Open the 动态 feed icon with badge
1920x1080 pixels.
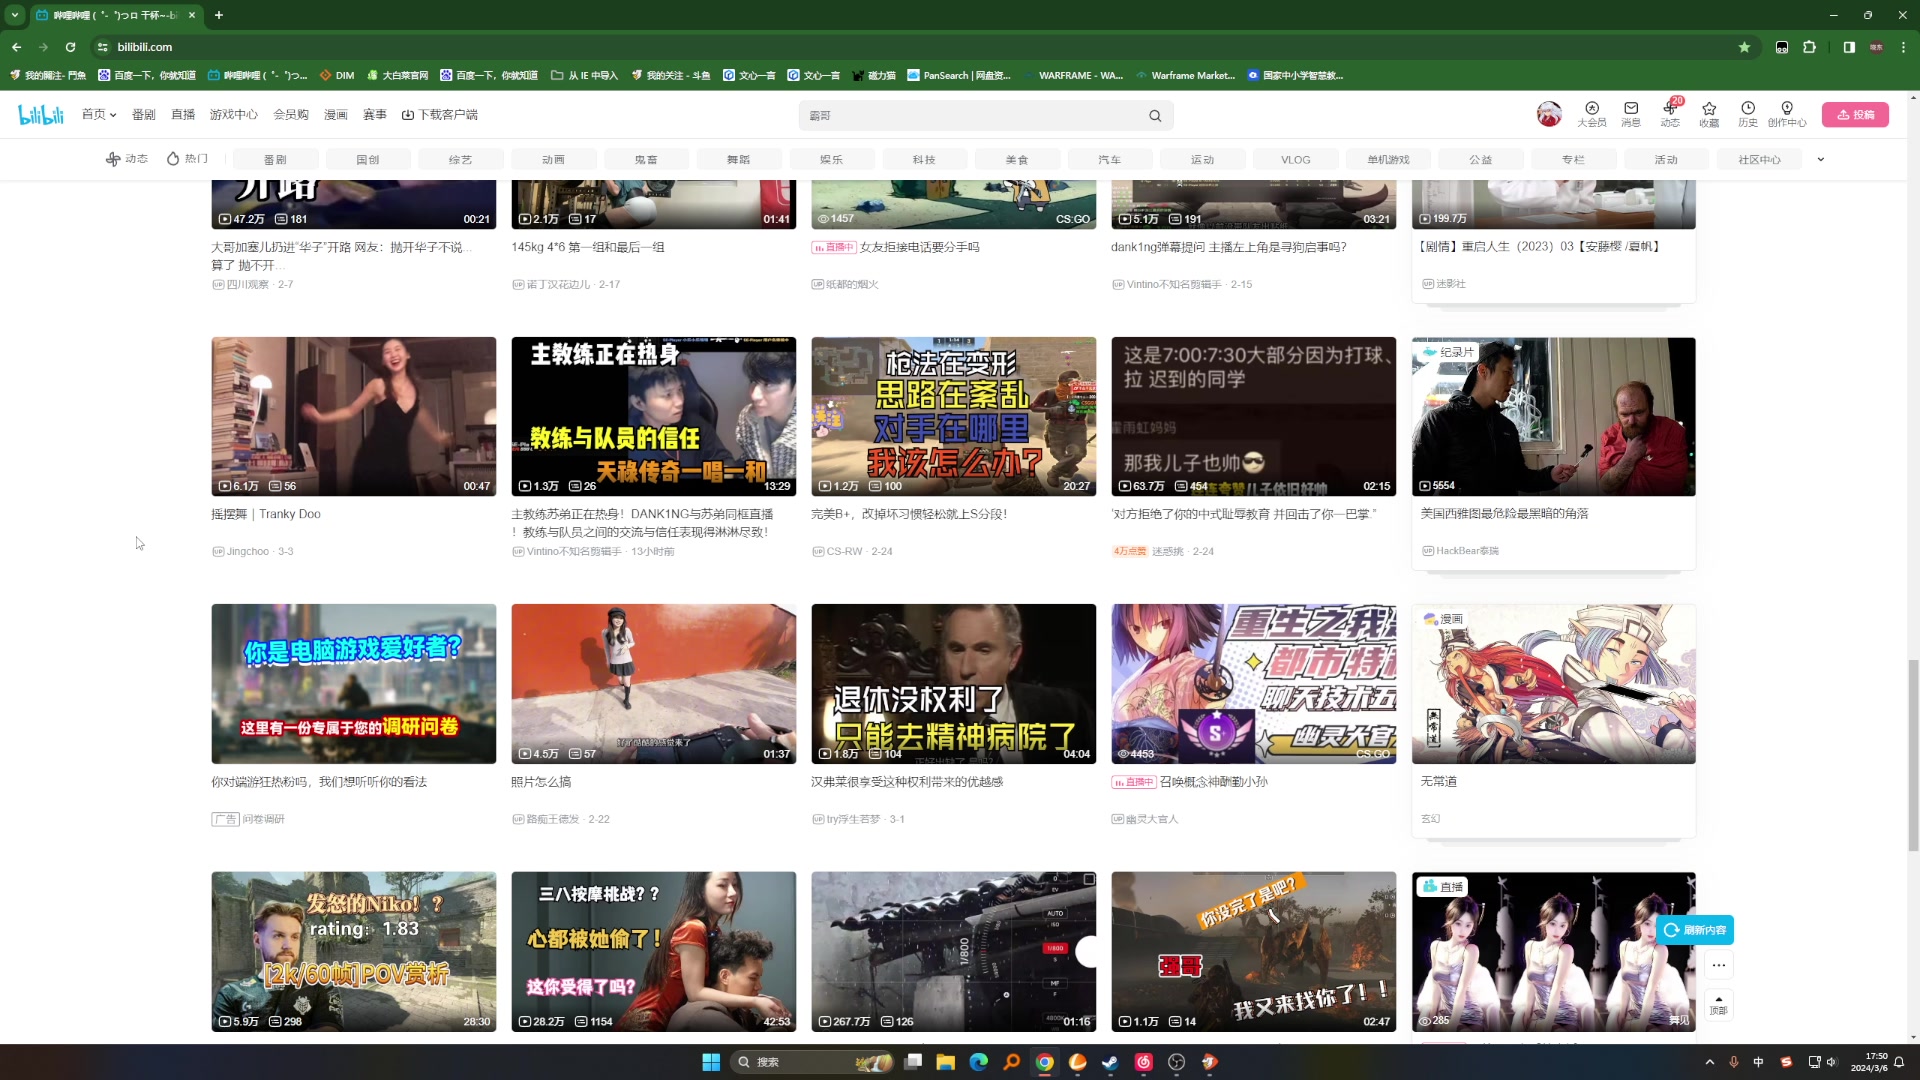(1670, 114)
